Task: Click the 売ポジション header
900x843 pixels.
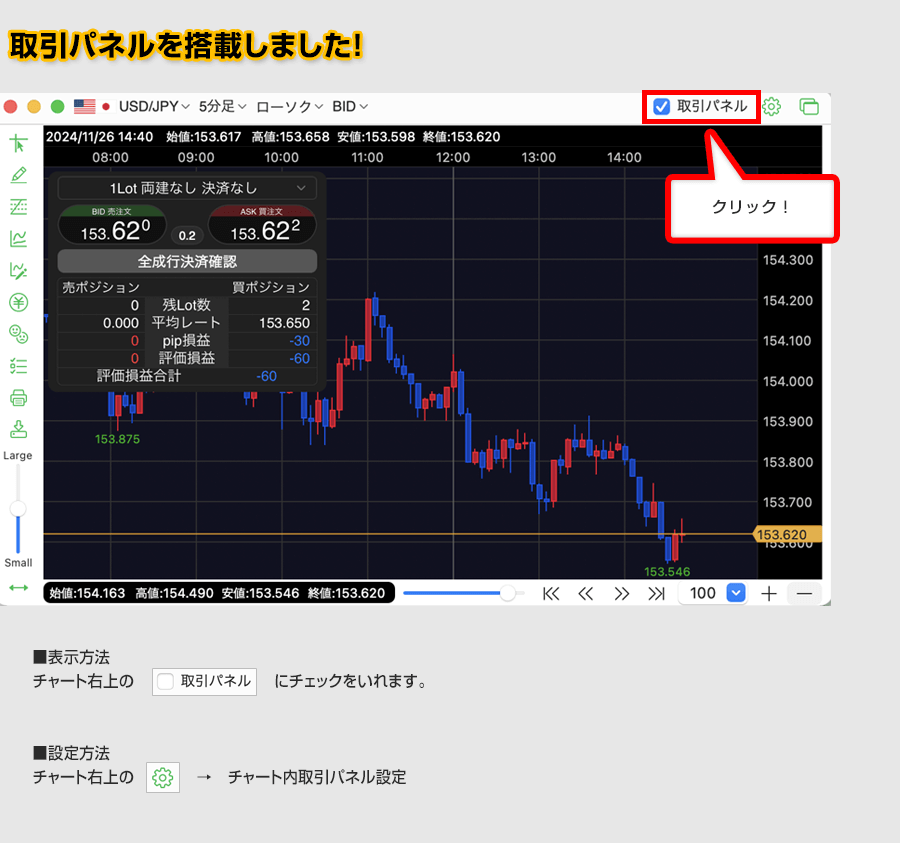Action: 100,287
